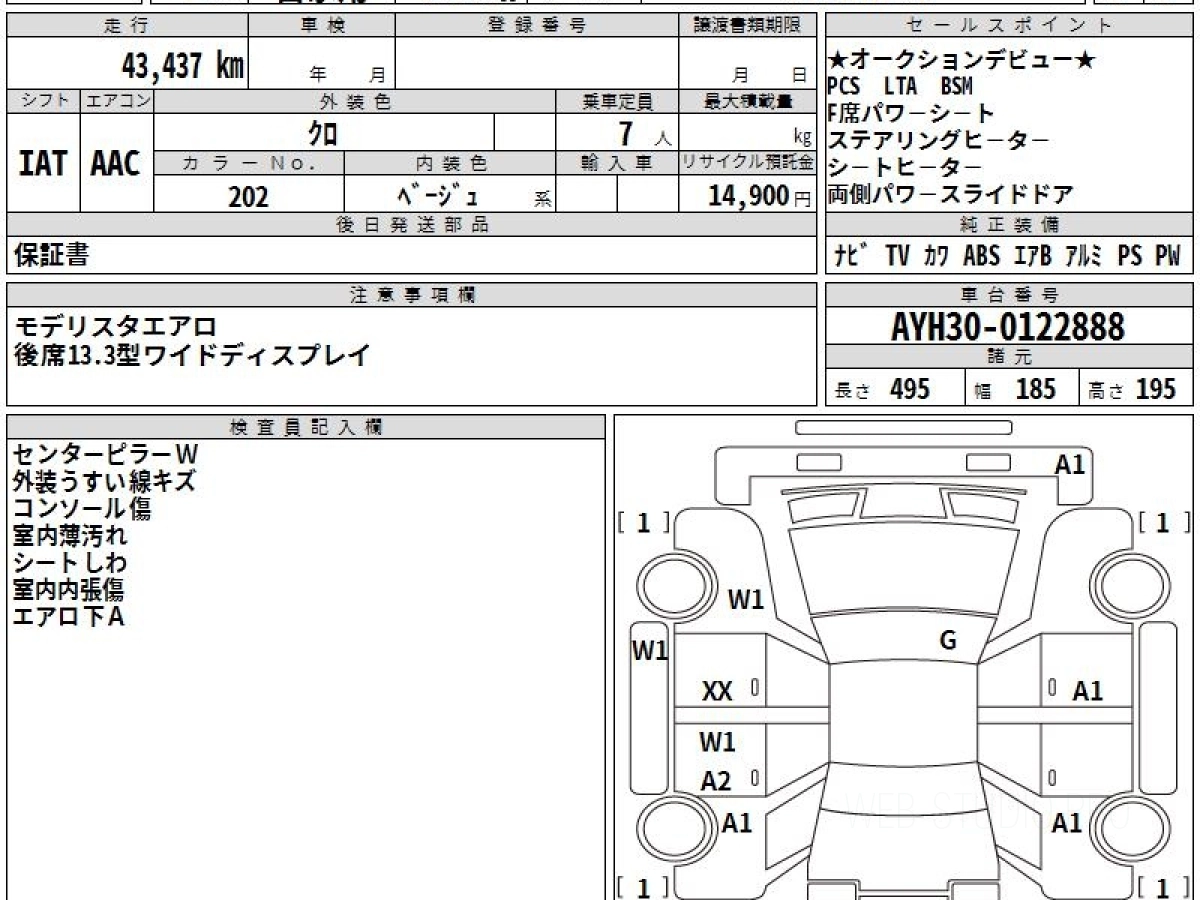Select the seating capacity 7 人
This screenshot has width=1200, height=900.
[645, 133]
